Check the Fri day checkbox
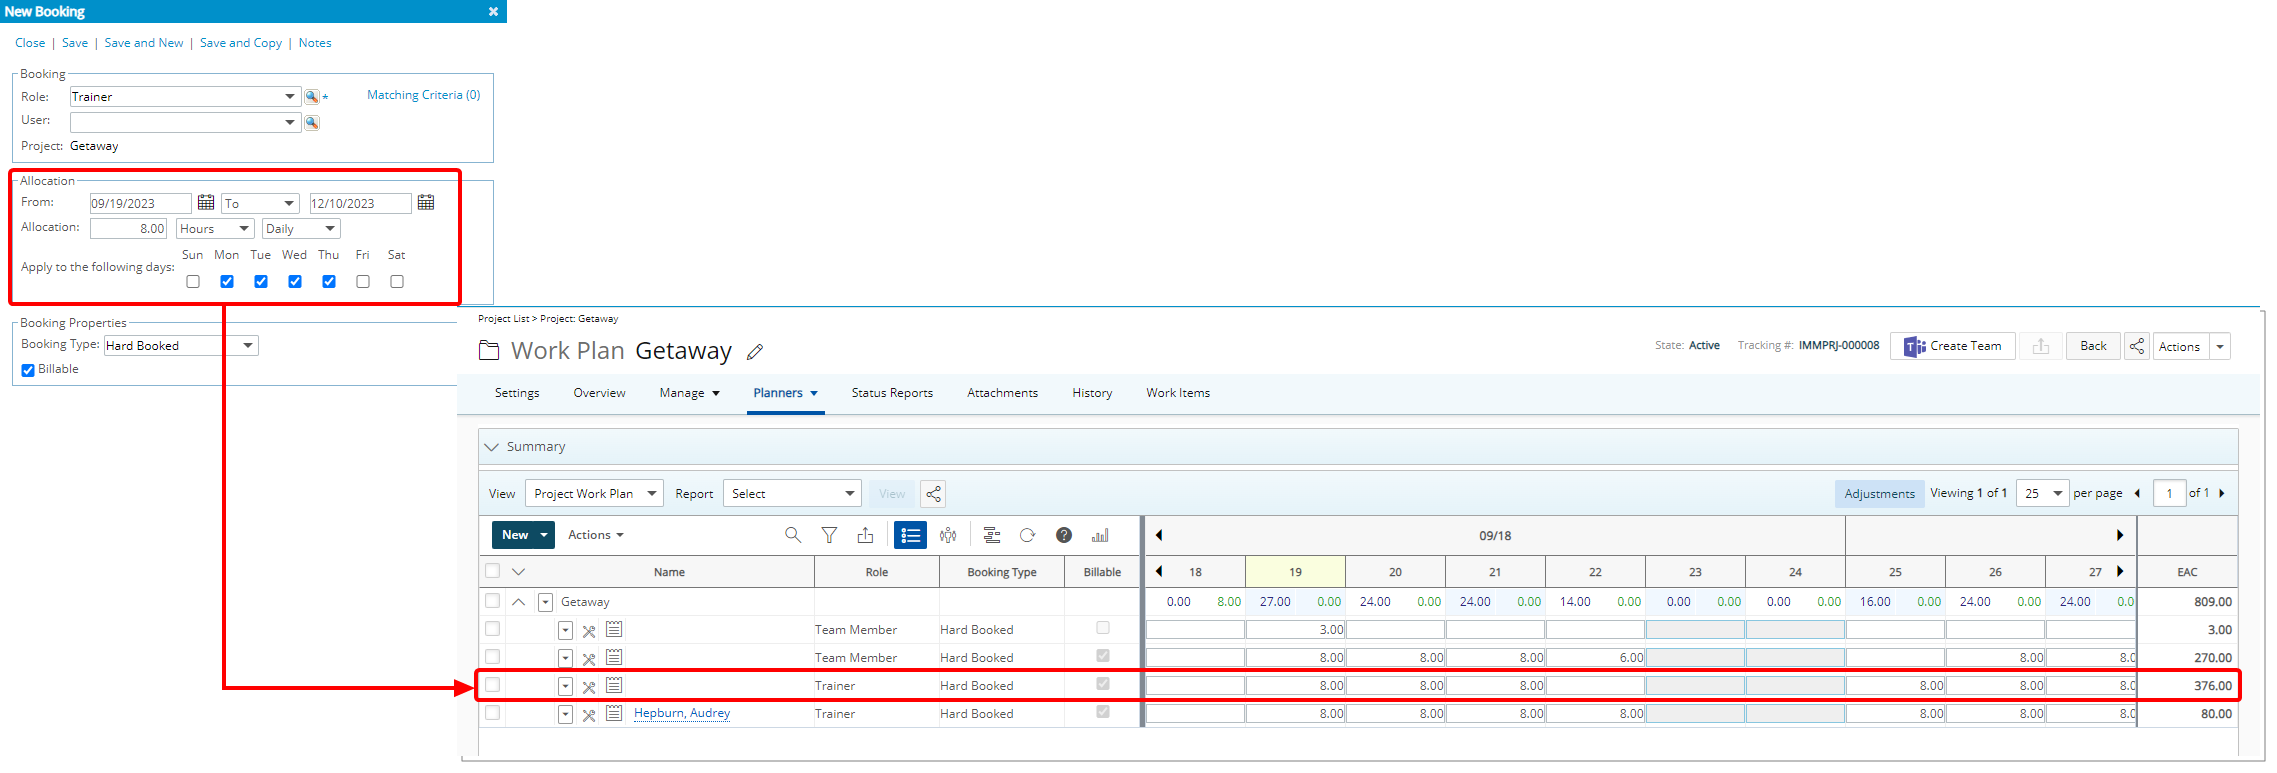 pyautogui.click(x=363, y=282)
